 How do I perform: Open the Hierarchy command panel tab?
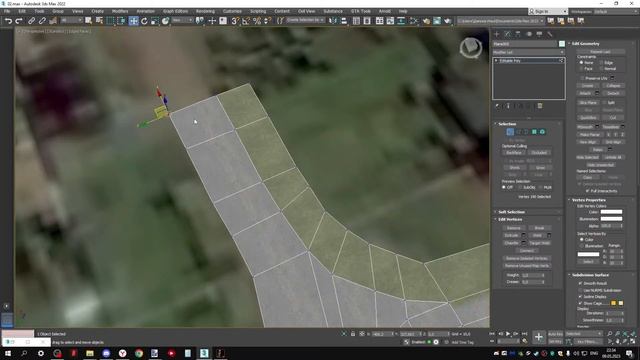point(518,34)
